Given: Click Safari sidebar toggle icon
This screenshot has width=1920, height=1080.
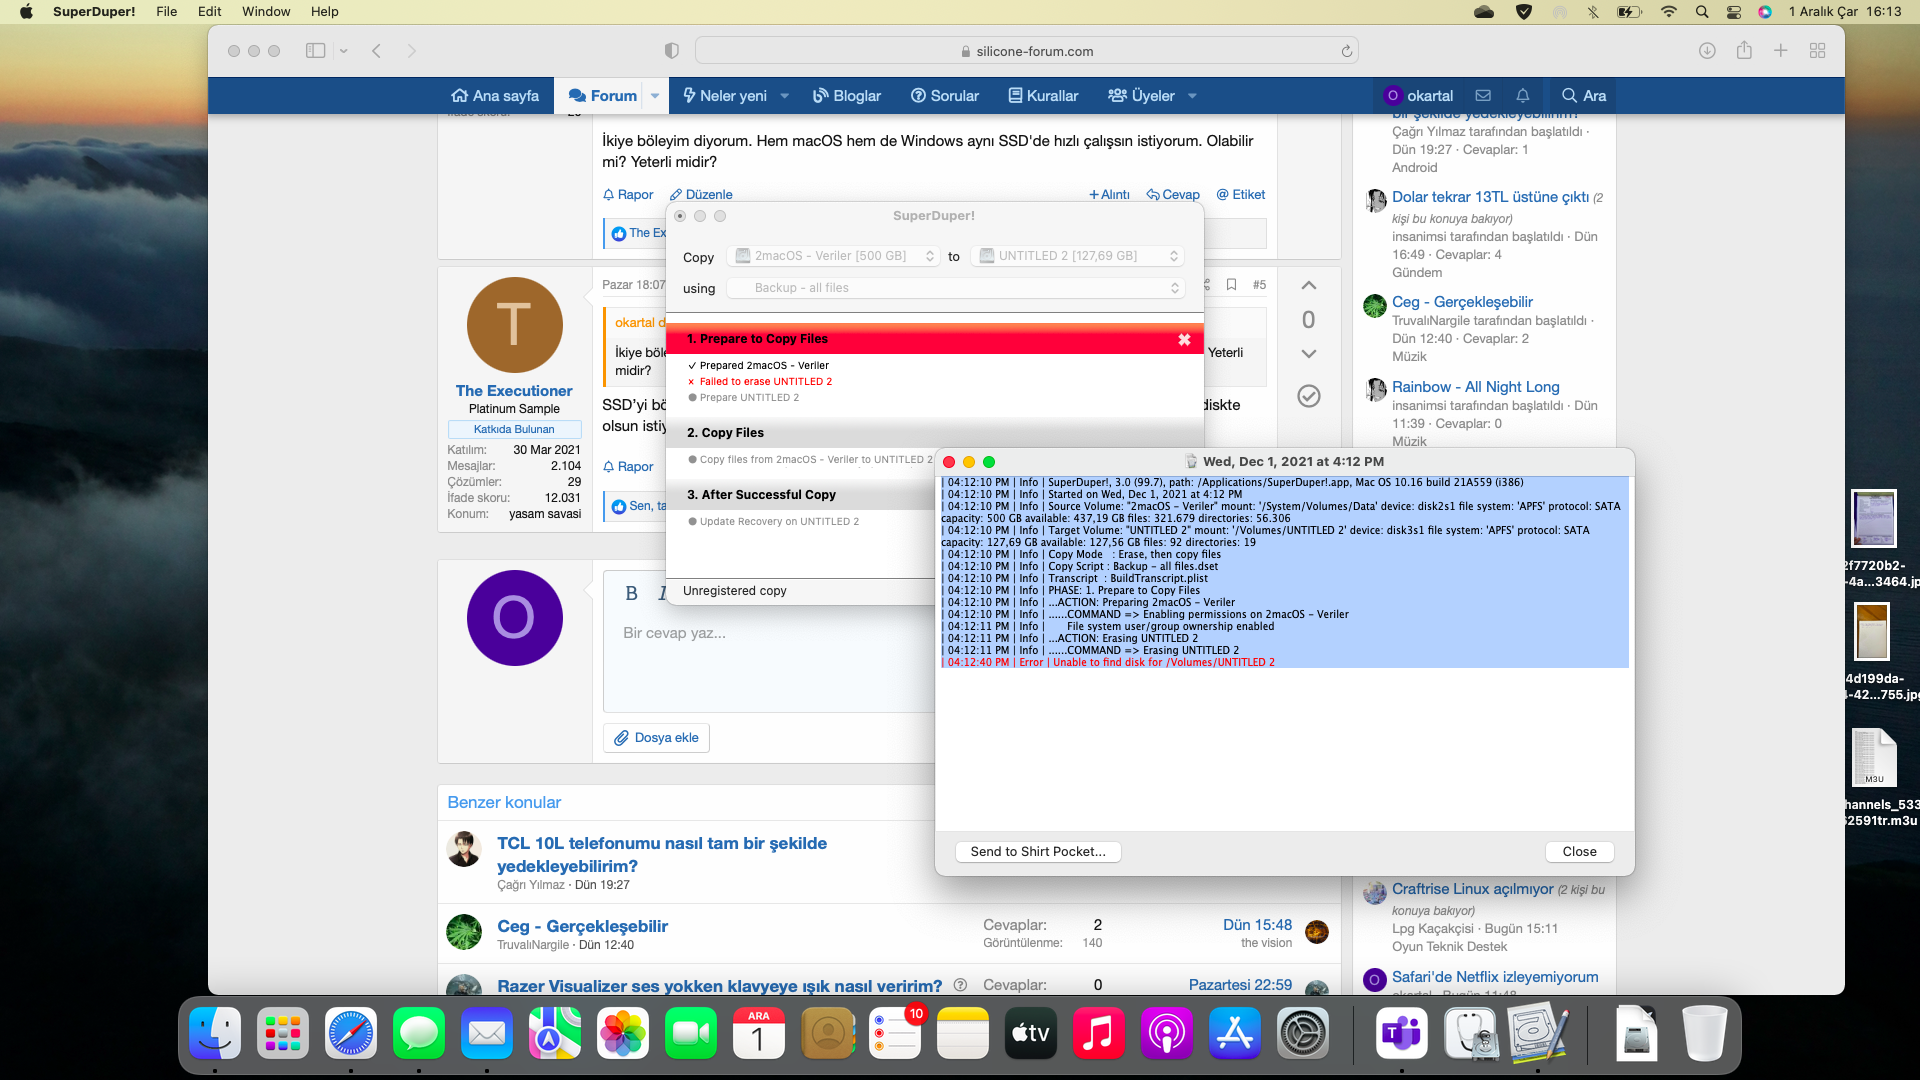Looking at the screenshot, I should [x=315, y=51].
